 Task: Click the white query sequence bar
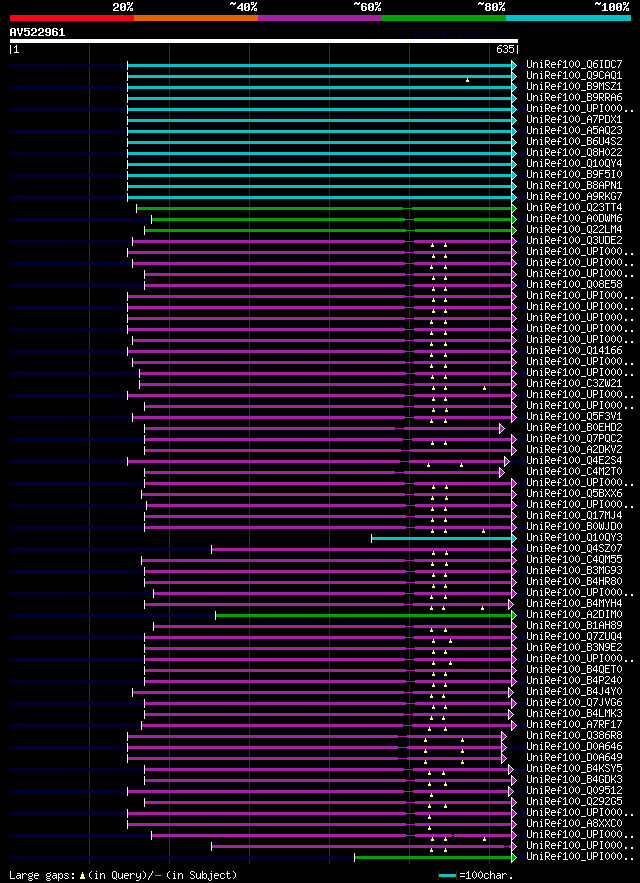pos(264,41)
